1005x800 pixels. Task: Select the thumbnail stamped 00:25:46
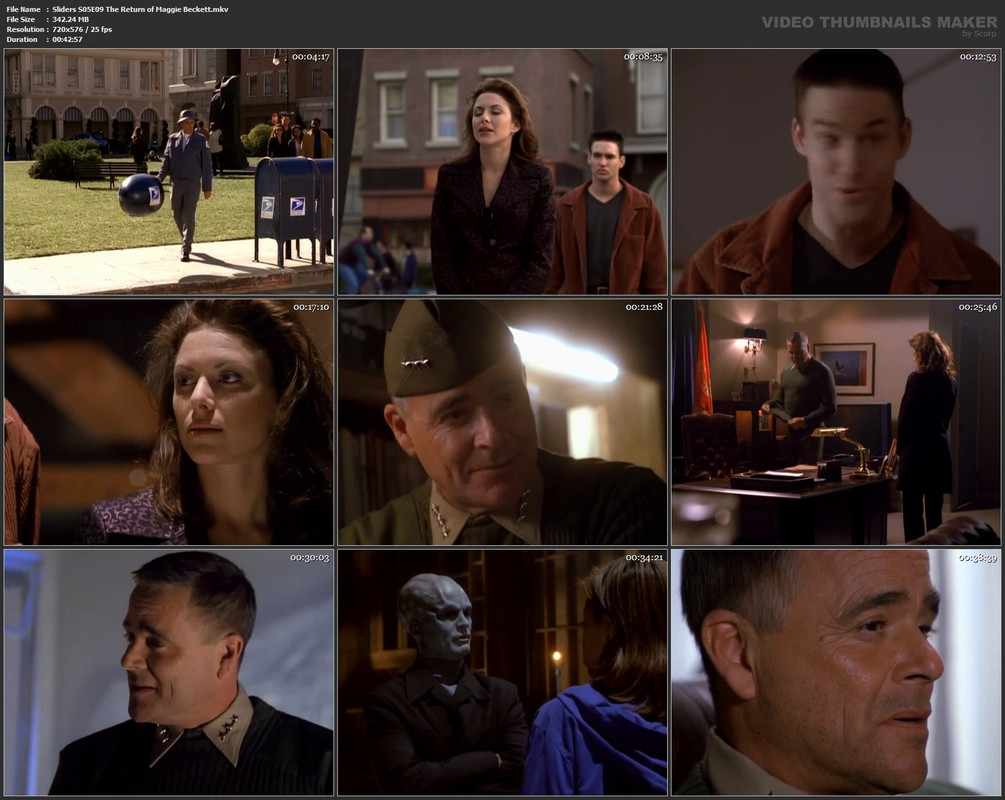click(836, 422)
